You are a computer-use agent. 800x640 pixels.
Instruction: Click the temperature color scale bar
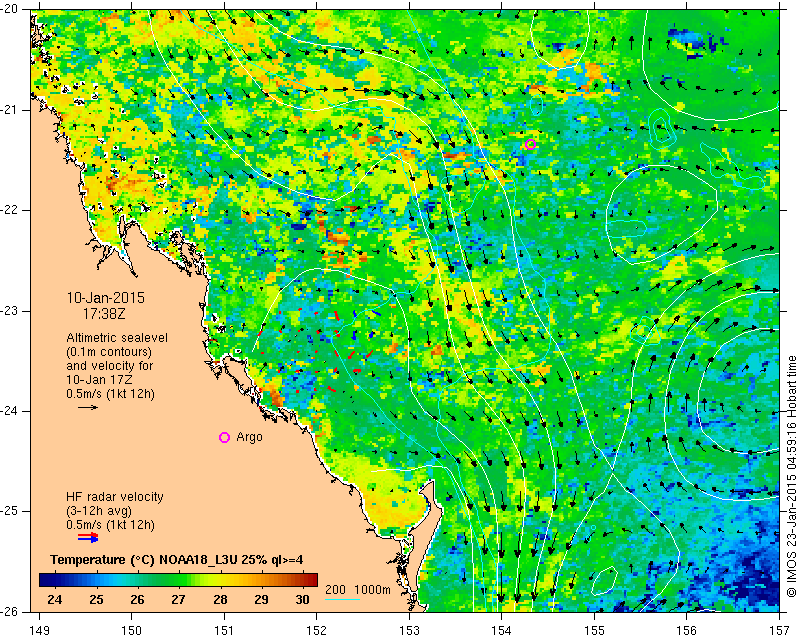coord(178,580)
